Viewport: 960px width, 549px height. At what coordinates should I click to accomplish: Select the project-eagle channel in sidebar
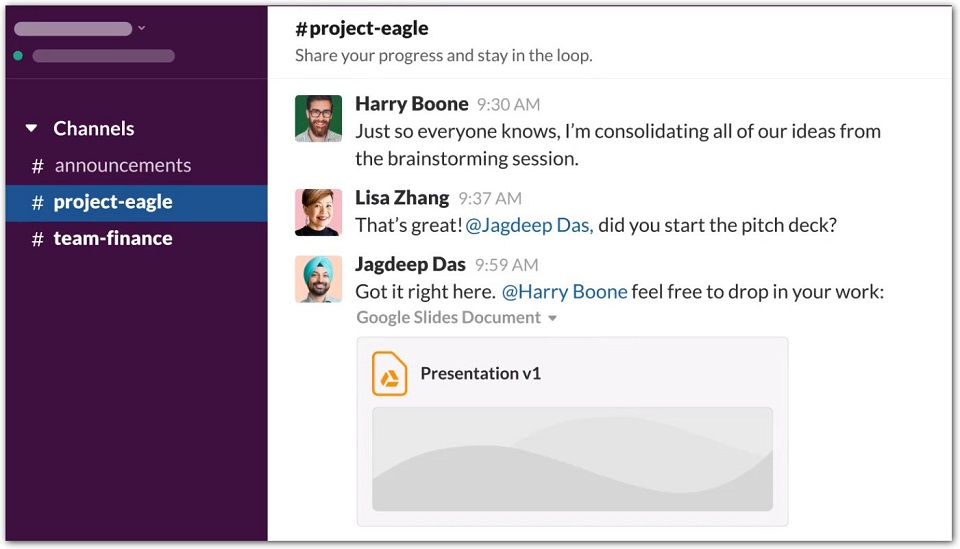(112, 202)
